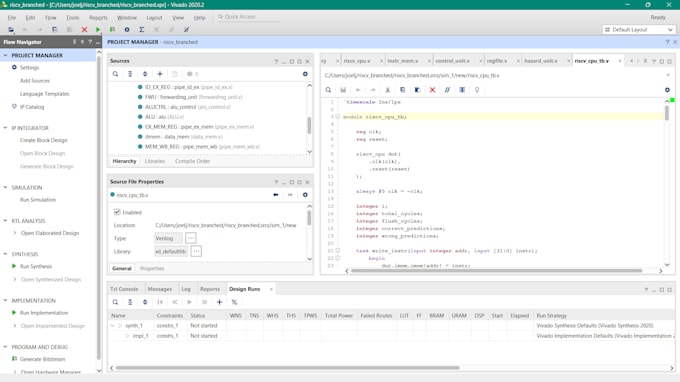Open the Reports menu
This screenshot has height=382, width=680.
pos(98,18)
